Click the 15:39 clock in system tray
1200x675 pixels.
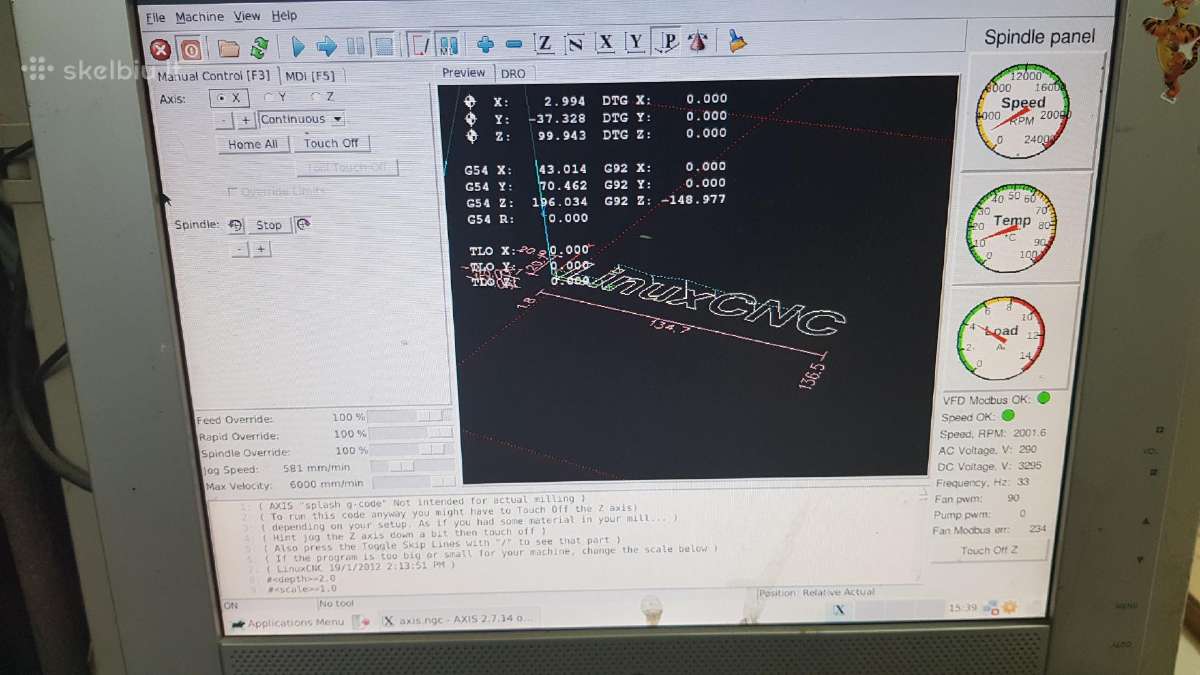point(961,607)
